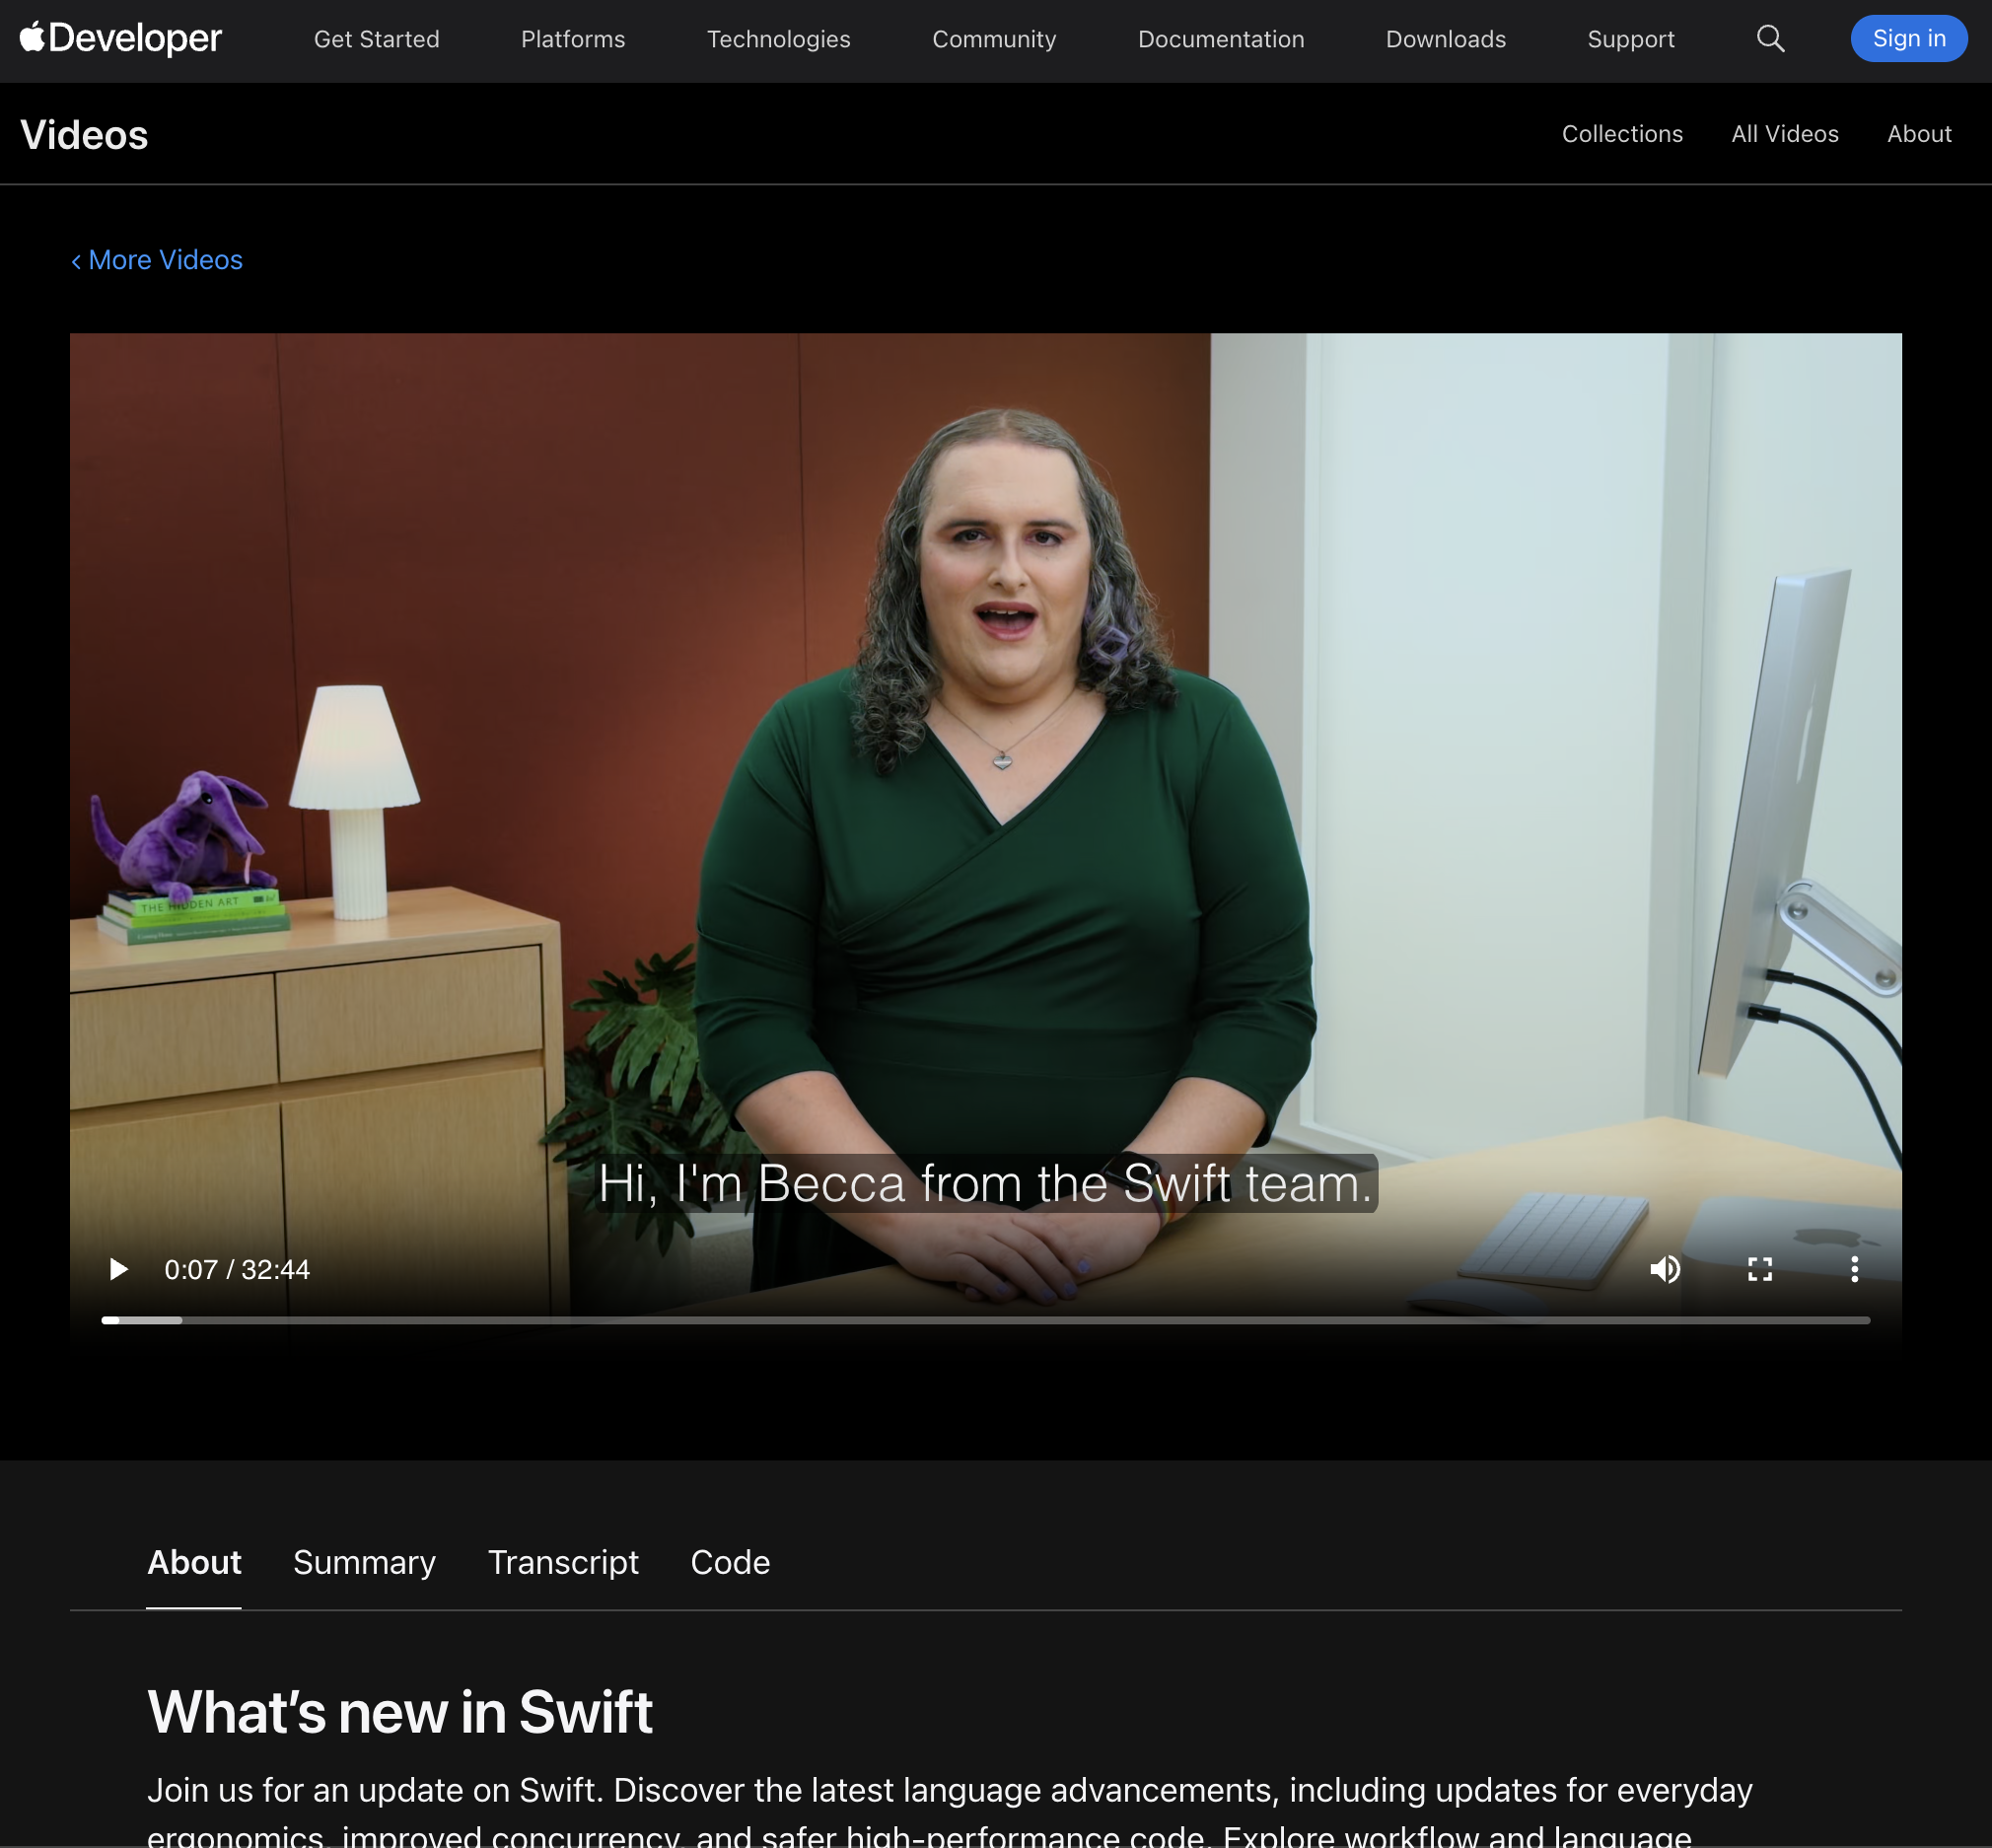
Task: Open the video's three-dot options menu
Action: coord(1854,1269)
